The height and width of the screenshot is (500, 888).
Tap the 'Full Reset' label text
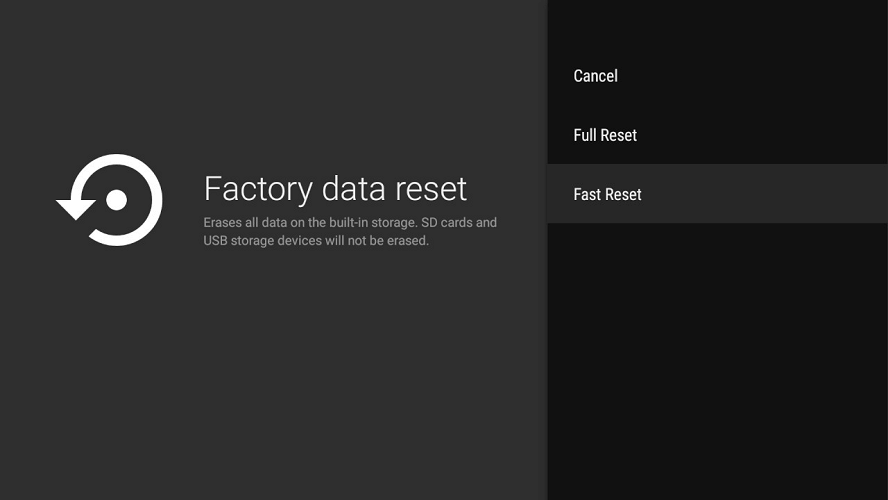(605, 135)
